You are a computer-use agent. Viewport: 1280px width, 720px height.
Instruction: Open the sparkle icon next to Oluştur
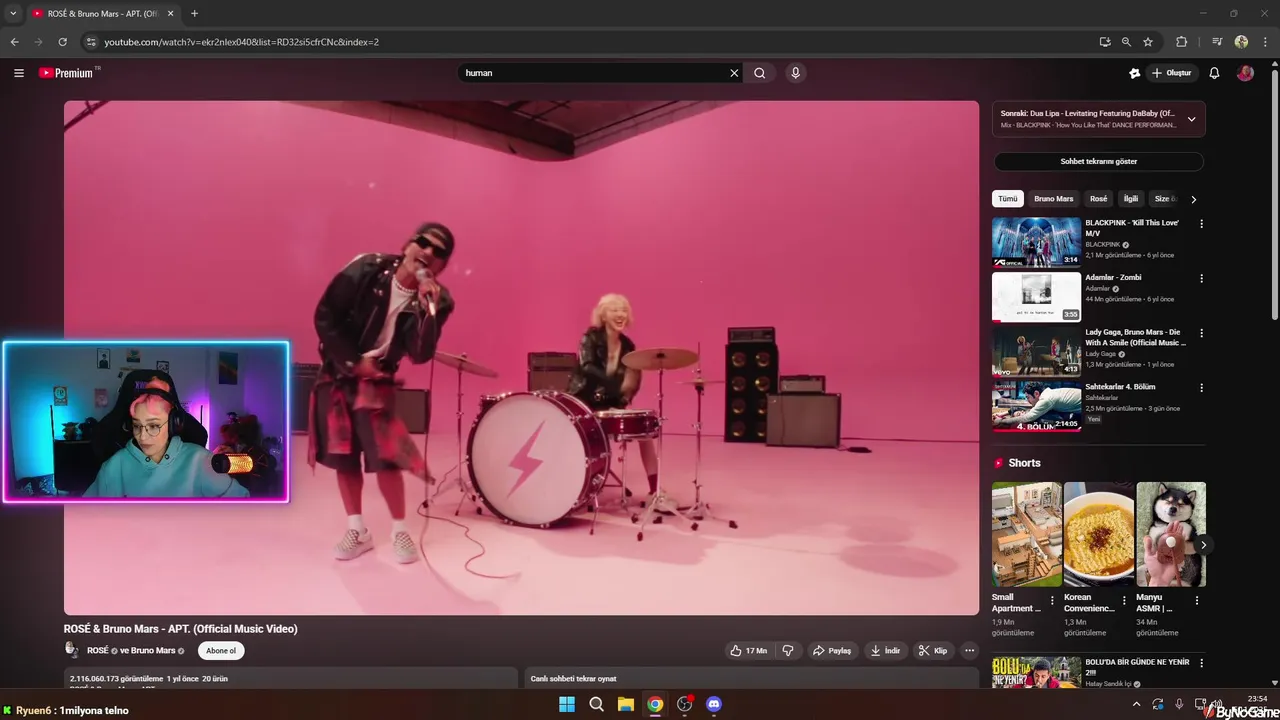(x=1134, y=73)
